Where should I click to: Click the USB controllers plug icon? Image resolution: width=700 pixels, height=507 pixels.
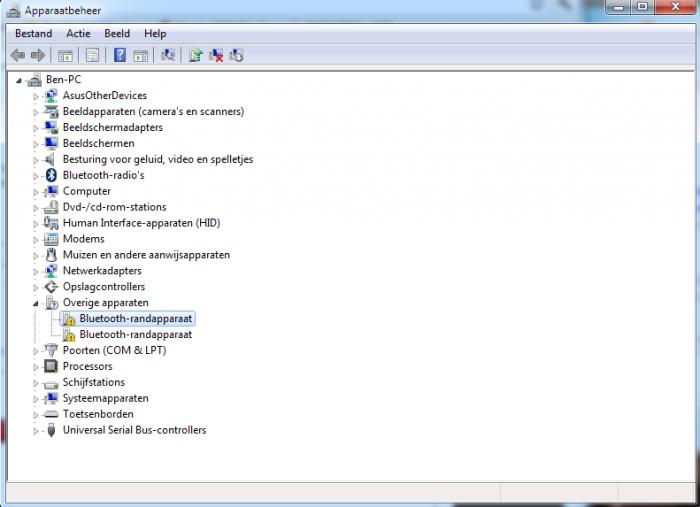coord(51,430)
